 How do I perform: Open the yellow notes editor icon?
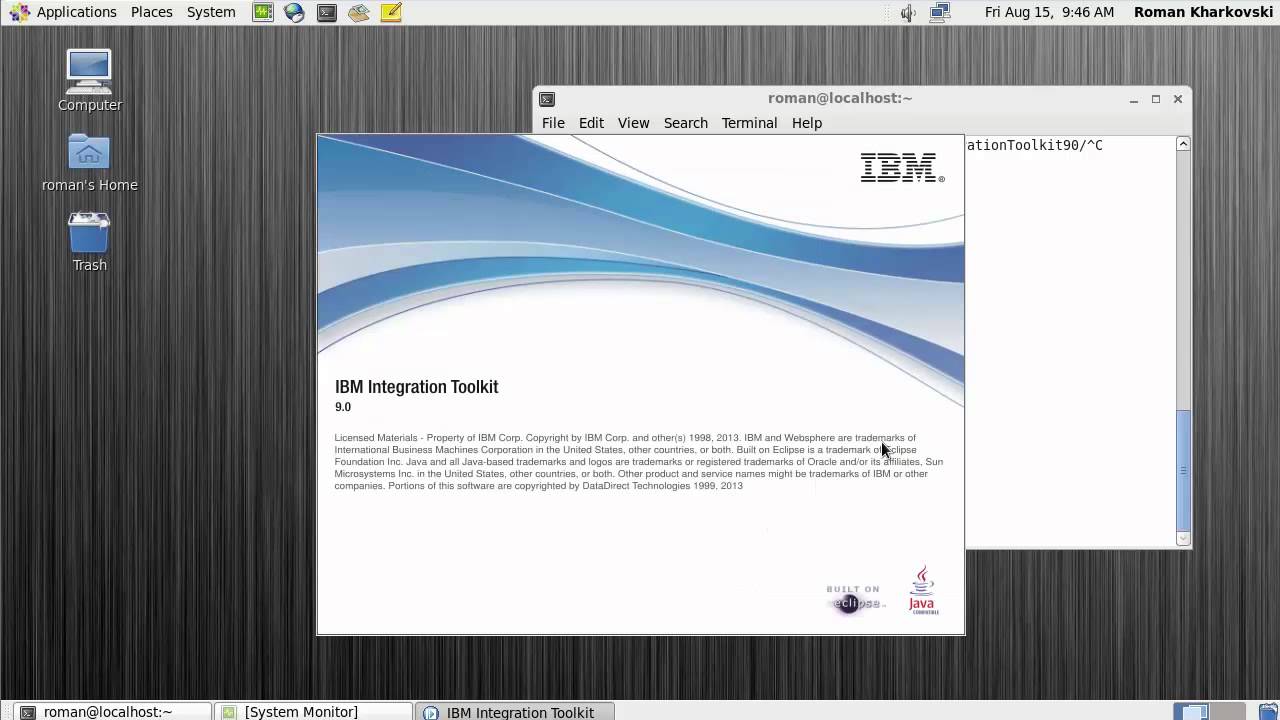click(x=391, y=12)
